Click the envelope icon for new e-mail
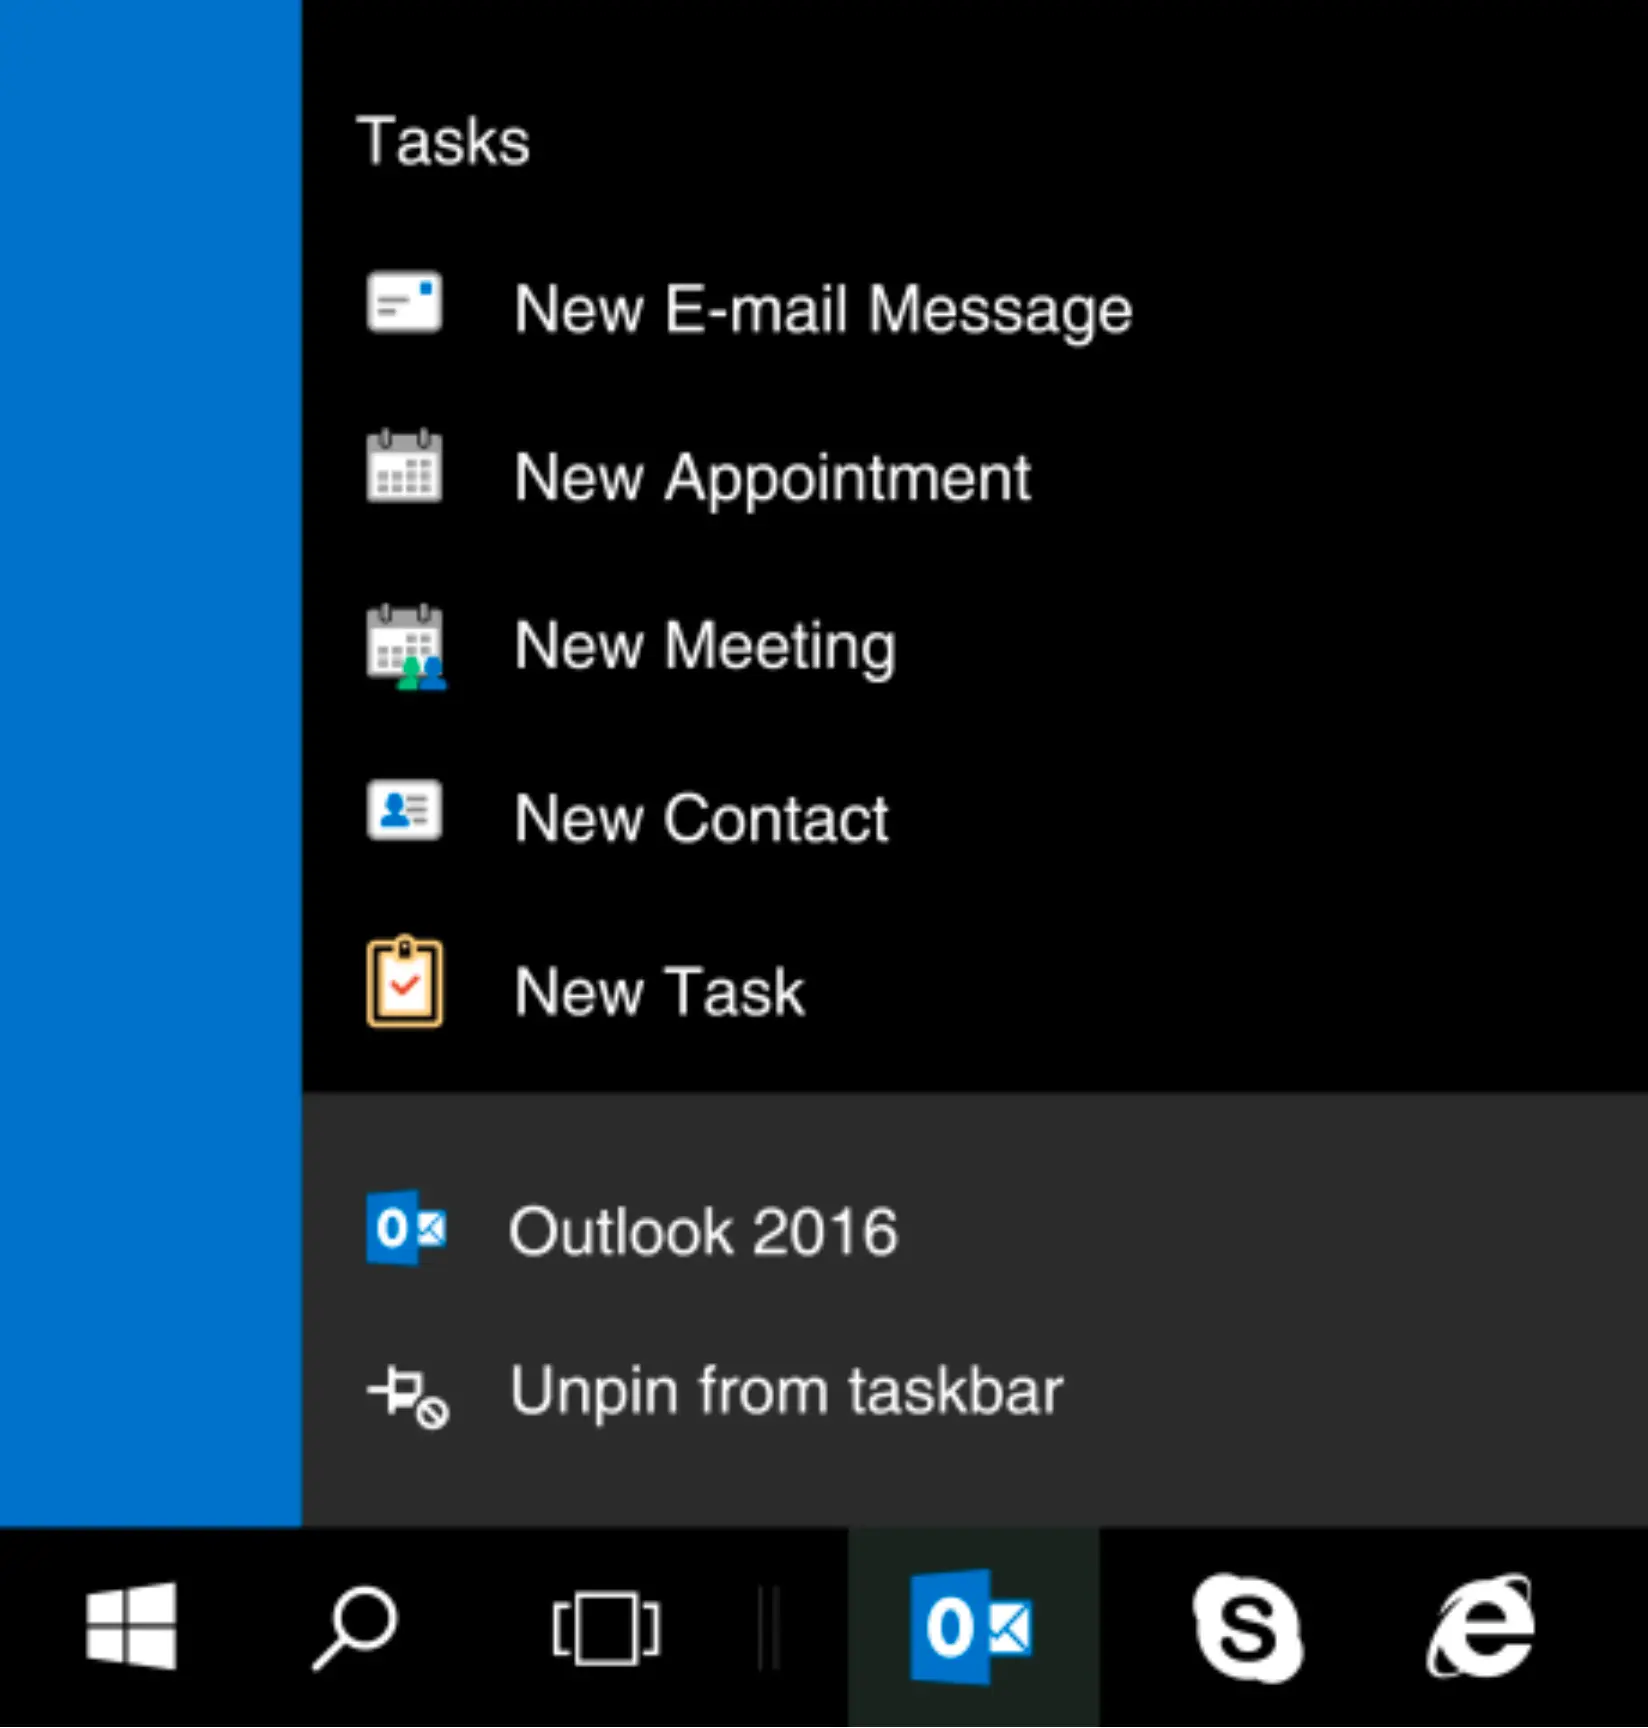The height and width of the screenshot is (1728, 1648). click(x=404, y=302)
